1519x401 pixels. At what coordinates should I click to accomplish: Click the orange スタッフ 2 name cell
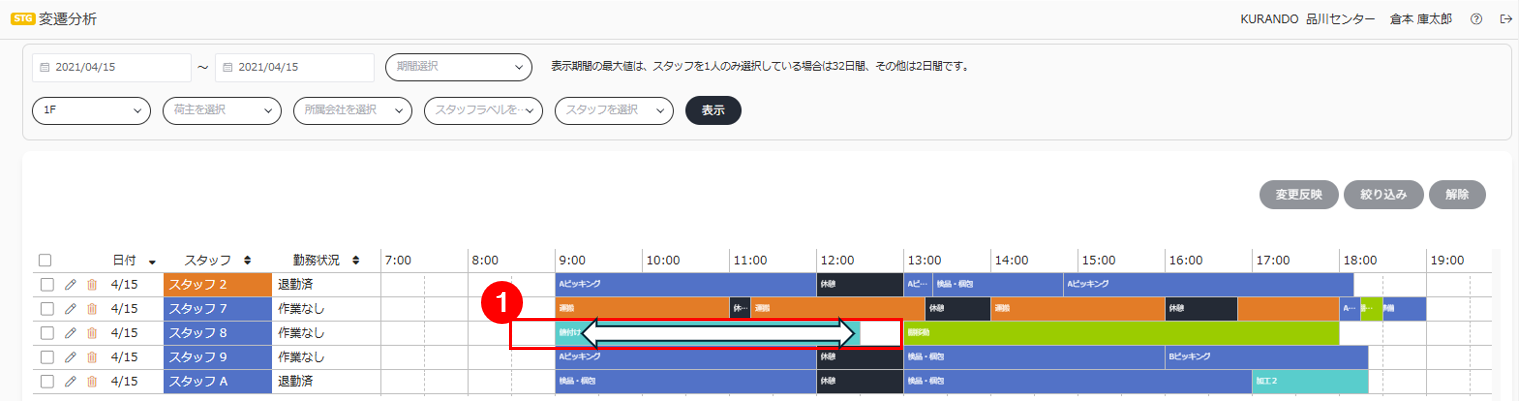[x=217, y=284]
